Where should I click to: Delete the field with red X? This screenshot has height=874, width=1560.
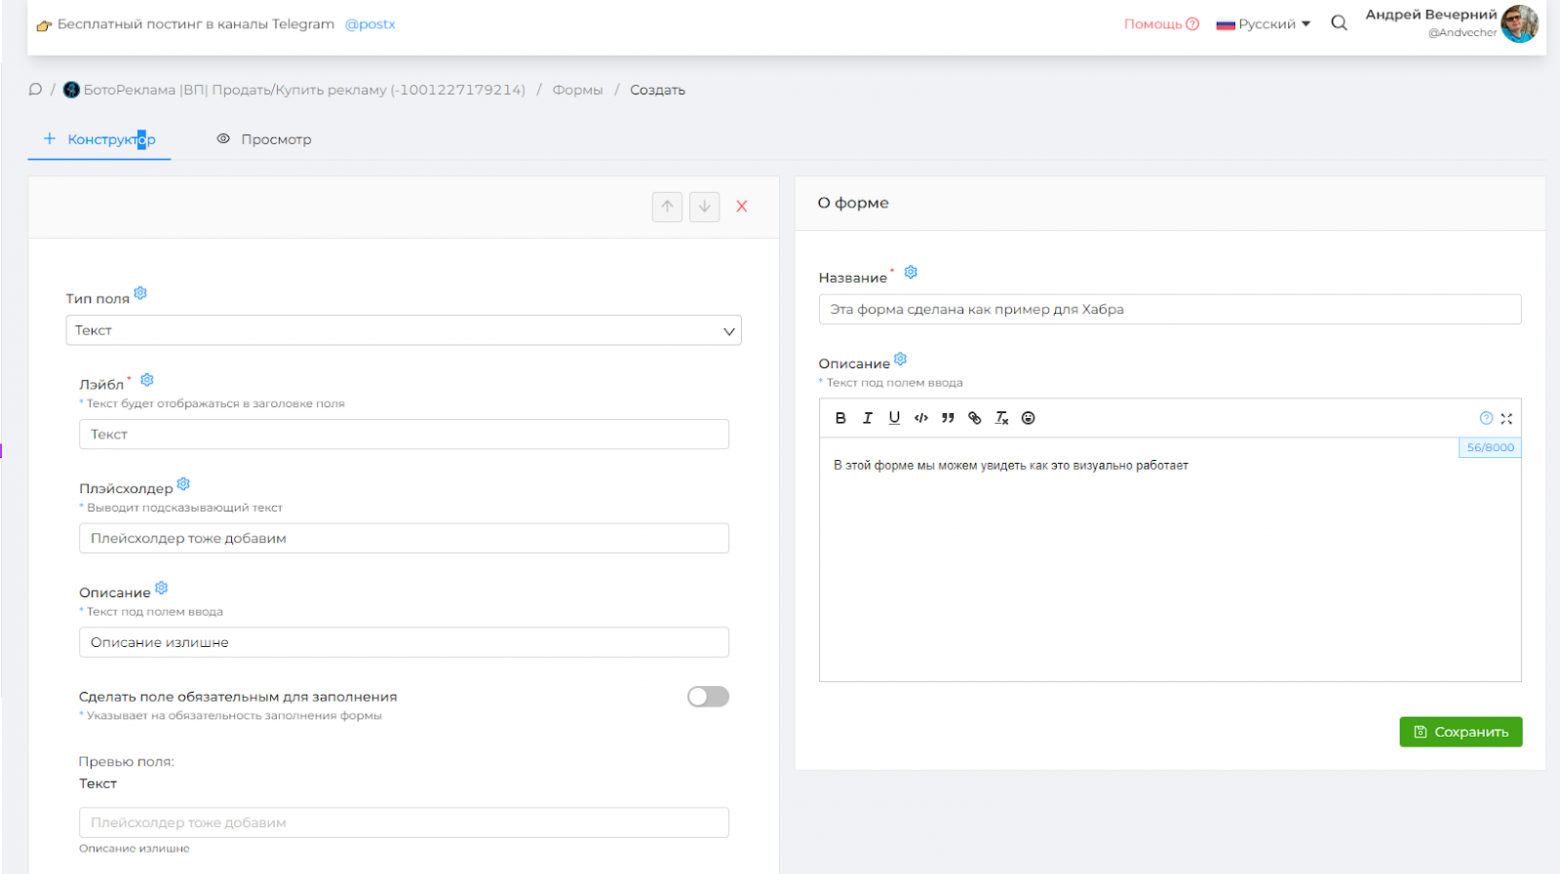(x=742, y=206)
